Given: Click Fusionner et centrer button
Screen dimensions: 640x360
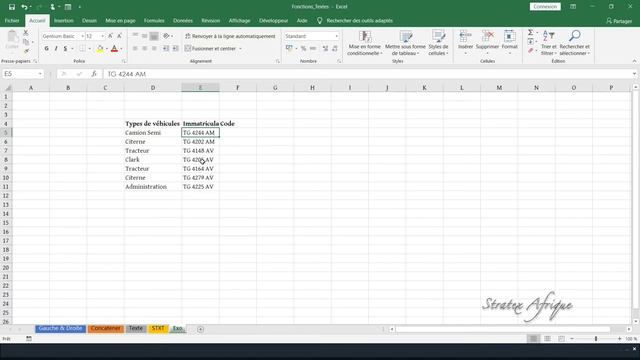Looking at the screenshot, I should tap(211, 49).
